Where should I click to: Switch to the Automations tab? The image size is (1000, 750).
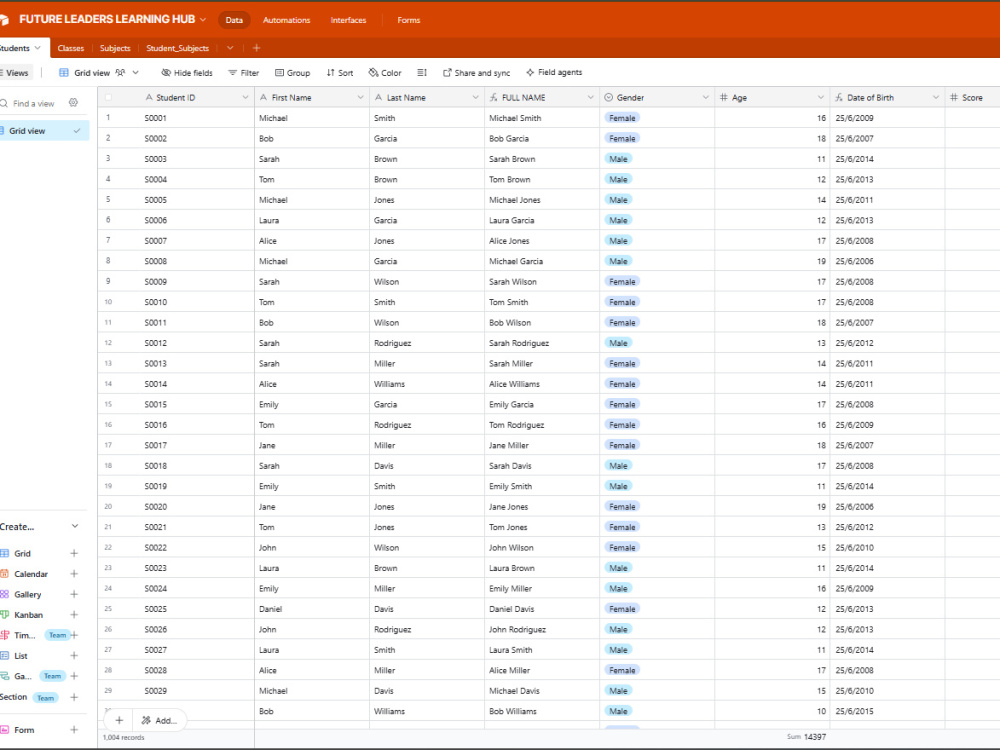click(286, 20)
